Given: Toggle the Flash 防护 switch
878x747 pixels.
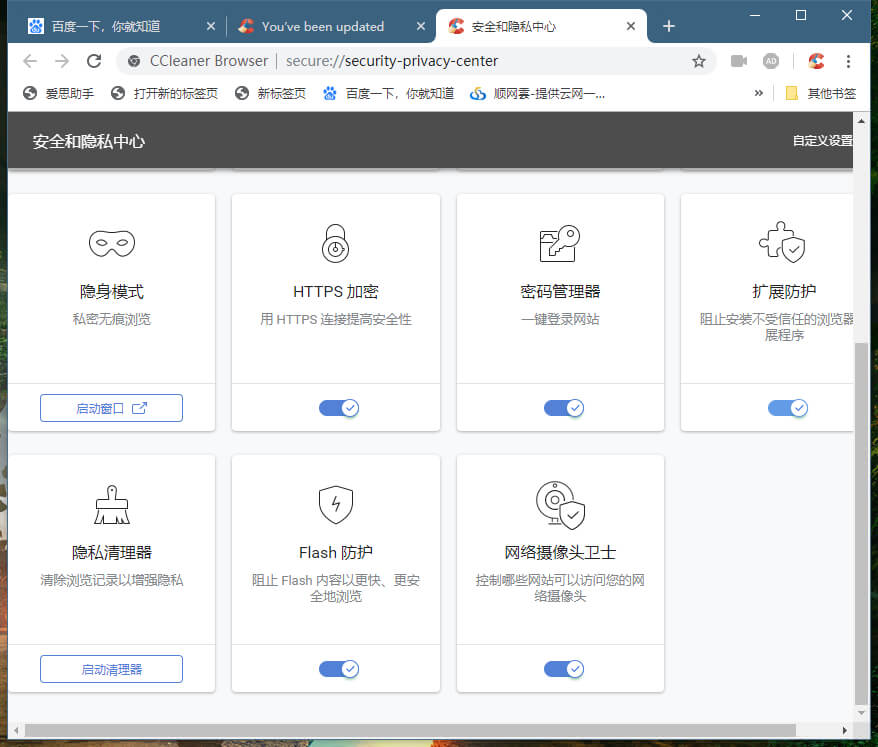Looking at the screenshot, I should point(339,669).
